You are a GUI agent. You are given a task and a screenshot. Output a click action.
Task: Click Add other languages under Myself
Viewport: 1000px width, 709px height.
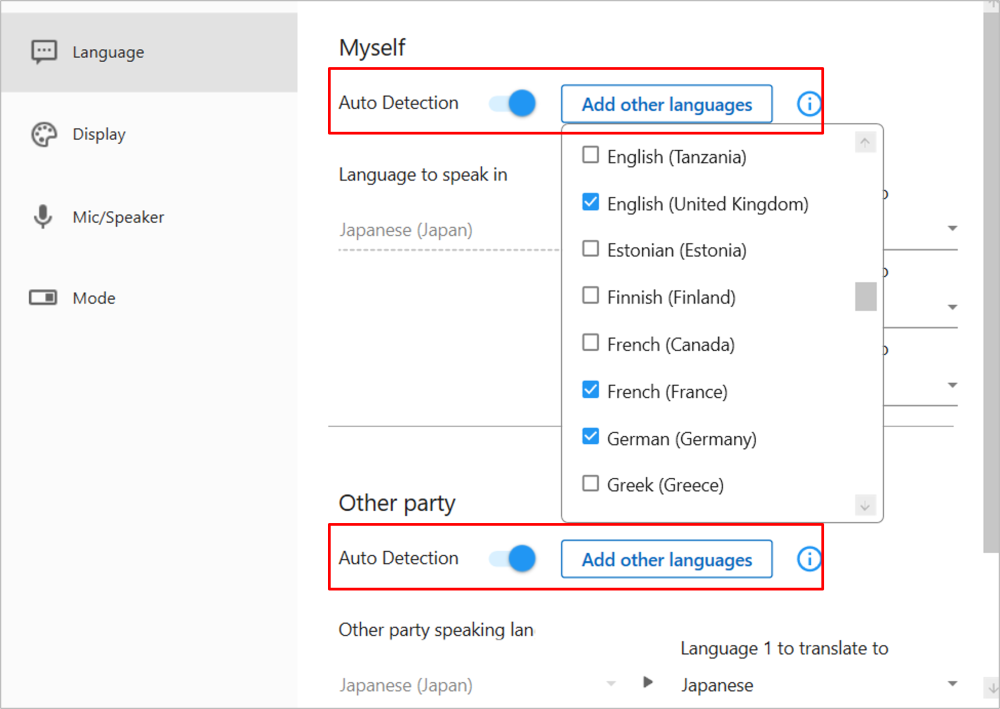(666, 104)
